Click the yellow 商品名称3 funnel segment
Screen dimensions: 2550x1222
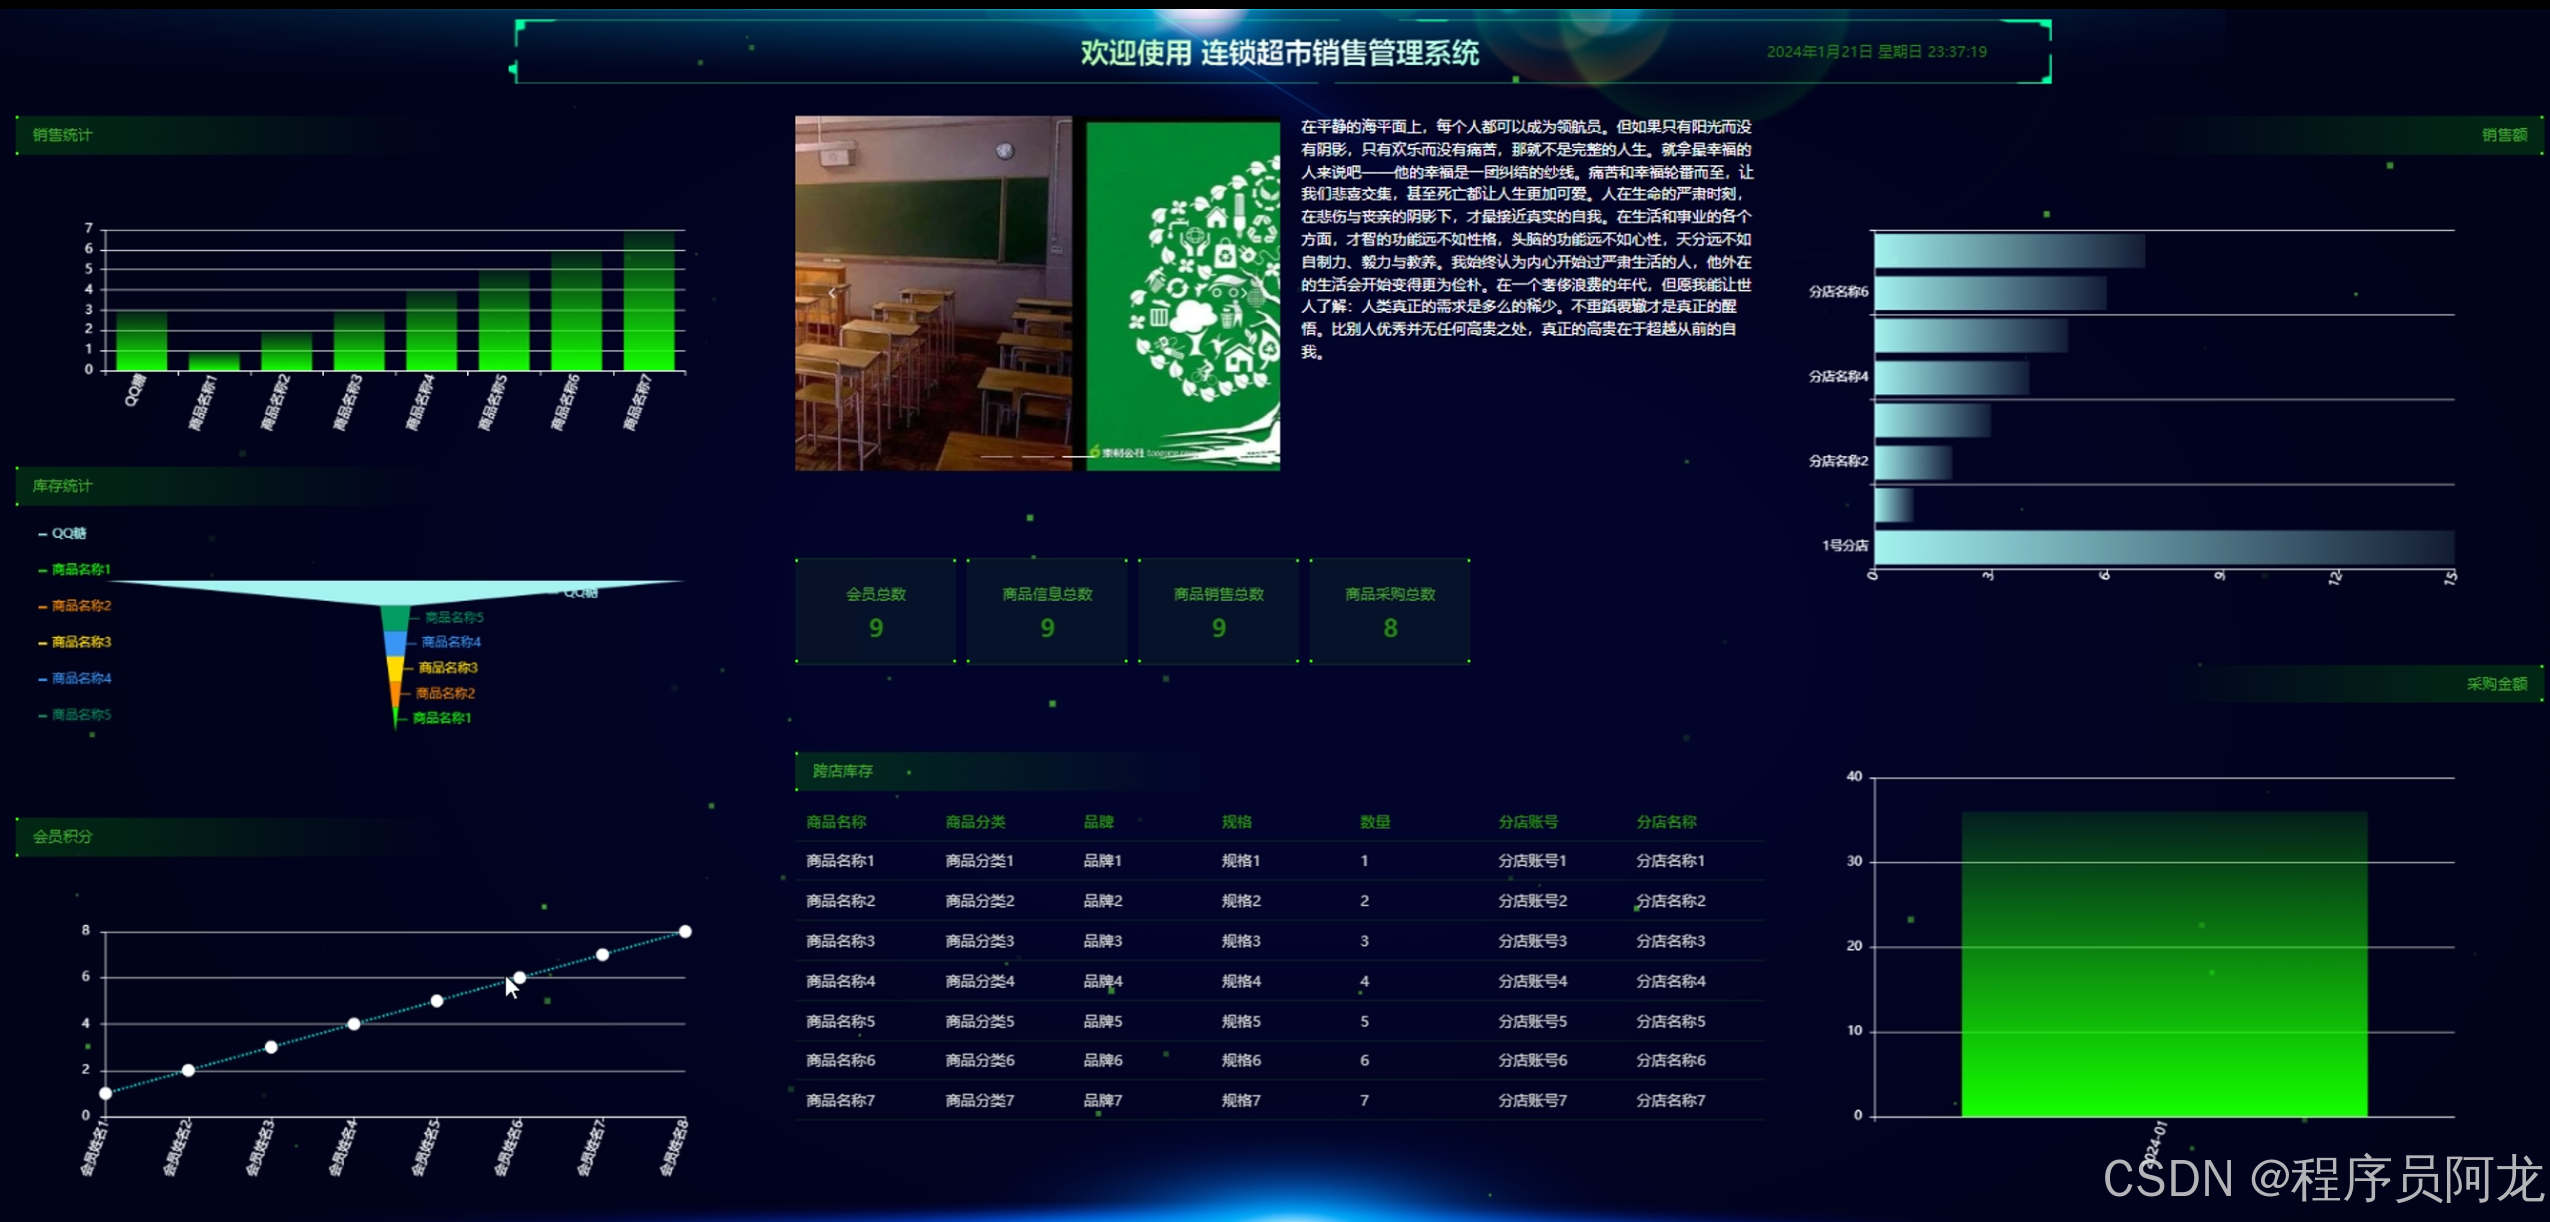(395, 667)
